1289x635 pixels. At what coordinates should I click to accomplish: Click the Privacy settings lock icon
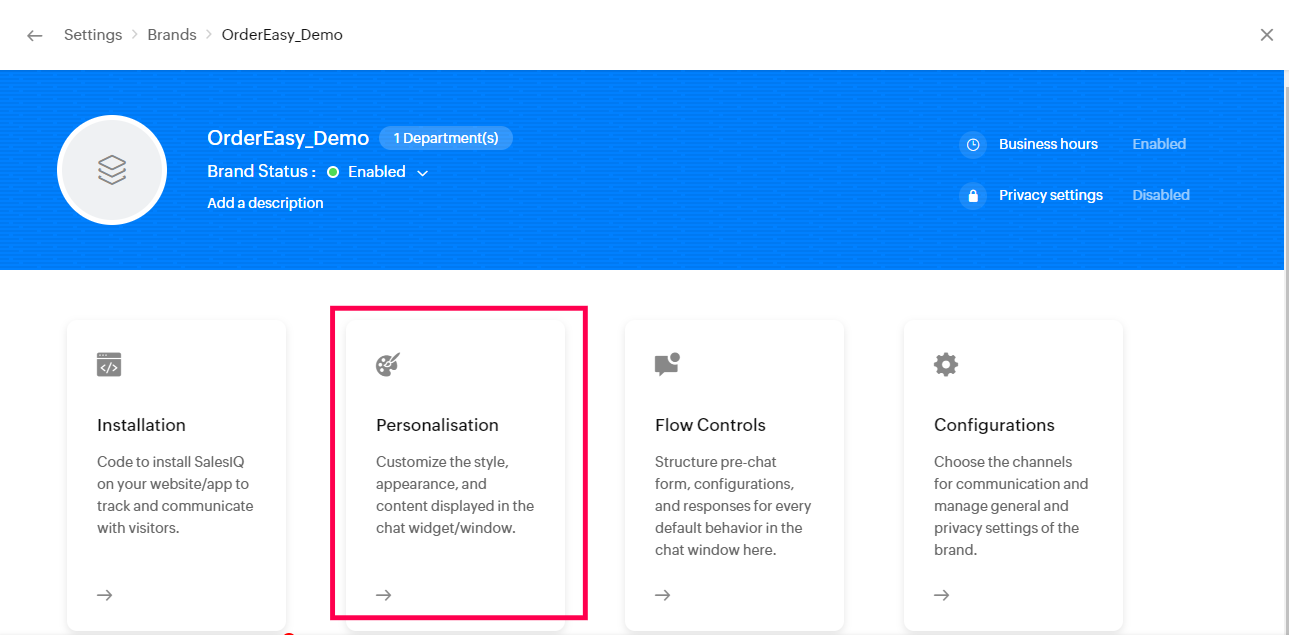pos(973,195)
